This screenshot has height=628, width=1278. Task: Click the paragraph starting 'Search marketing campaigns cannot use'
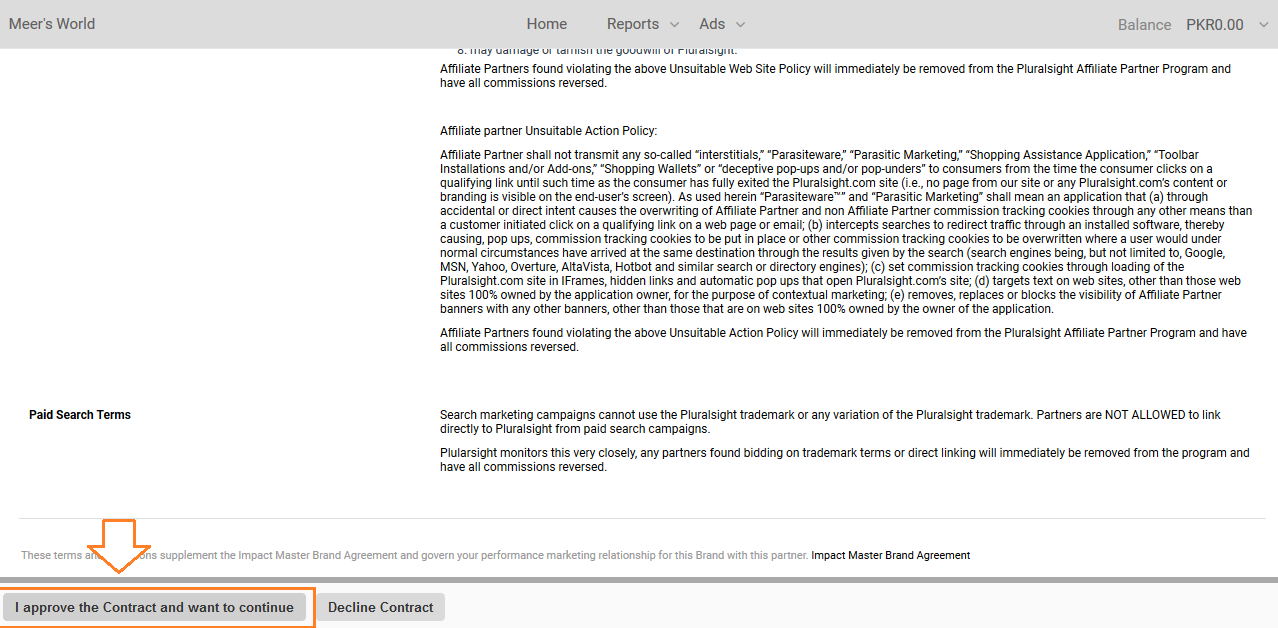coord(830,422)
